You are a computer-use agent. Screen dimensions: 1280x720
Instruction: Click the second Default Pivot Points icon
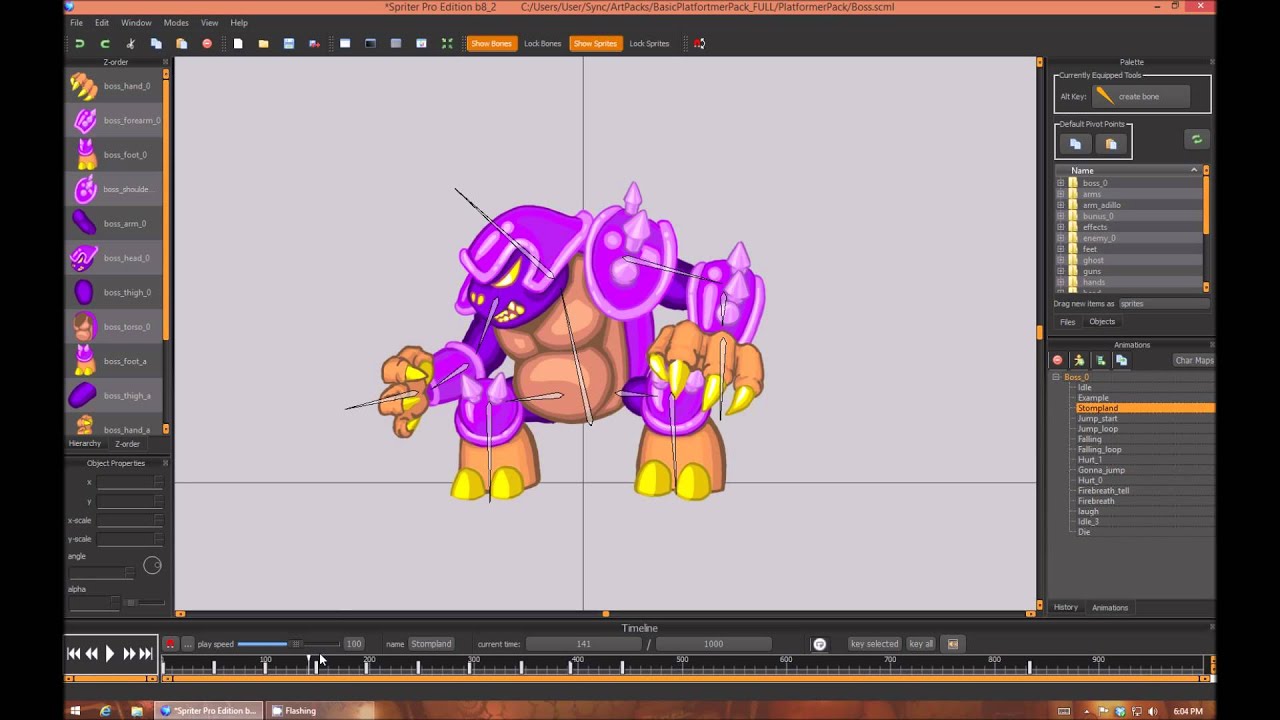1111,144
